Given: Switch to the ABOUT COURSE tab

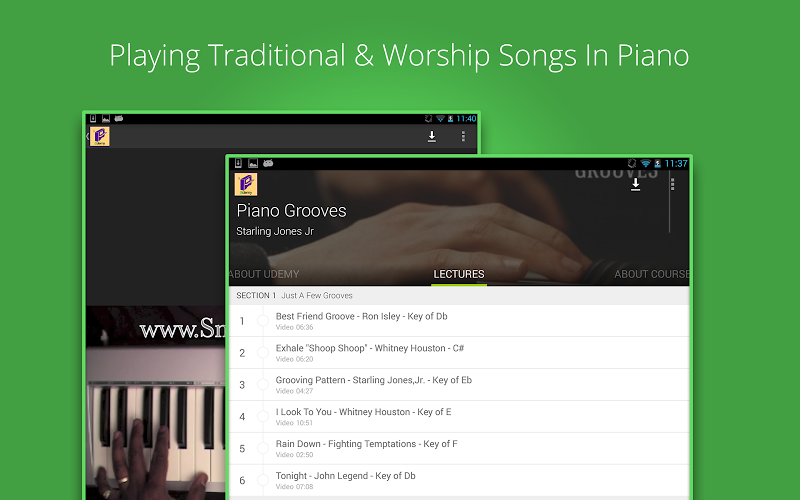Looking at the screenshot, I should (652, 274).
